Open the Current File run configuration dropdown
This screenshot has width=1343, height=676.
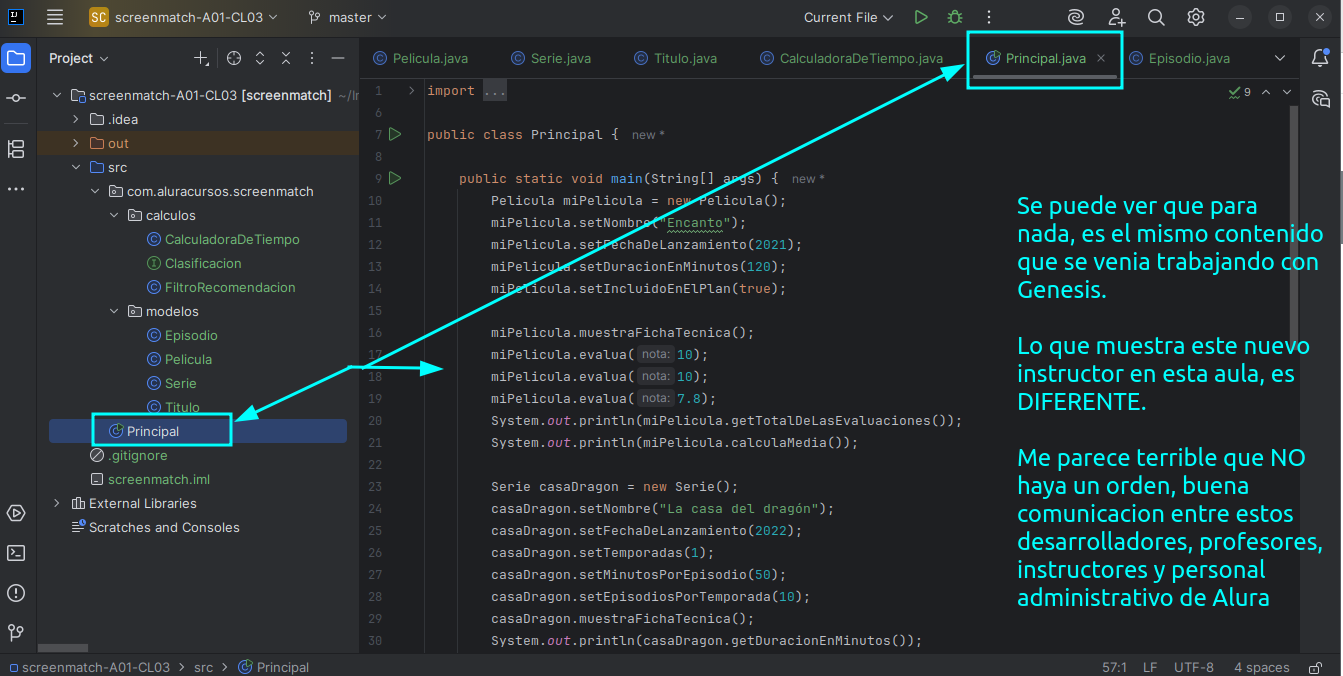tap(848, 17)
